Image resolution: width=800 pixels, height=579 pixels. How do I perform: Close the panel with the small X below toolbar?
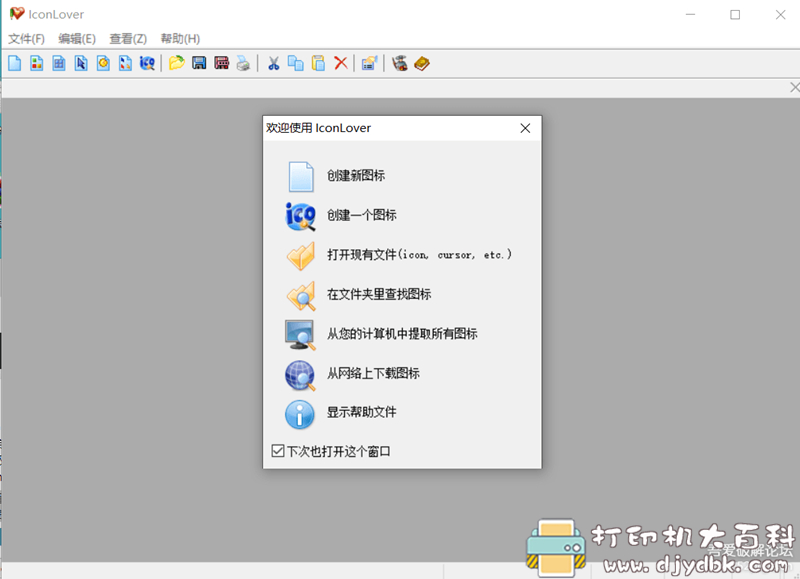[794, 88]
